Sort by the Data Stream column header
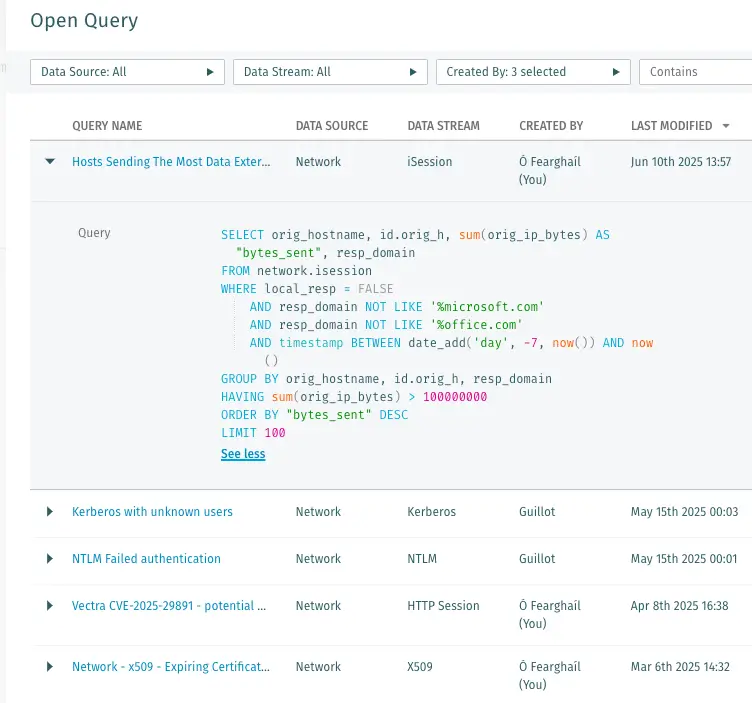752x703 pixels. click(444, 126)
